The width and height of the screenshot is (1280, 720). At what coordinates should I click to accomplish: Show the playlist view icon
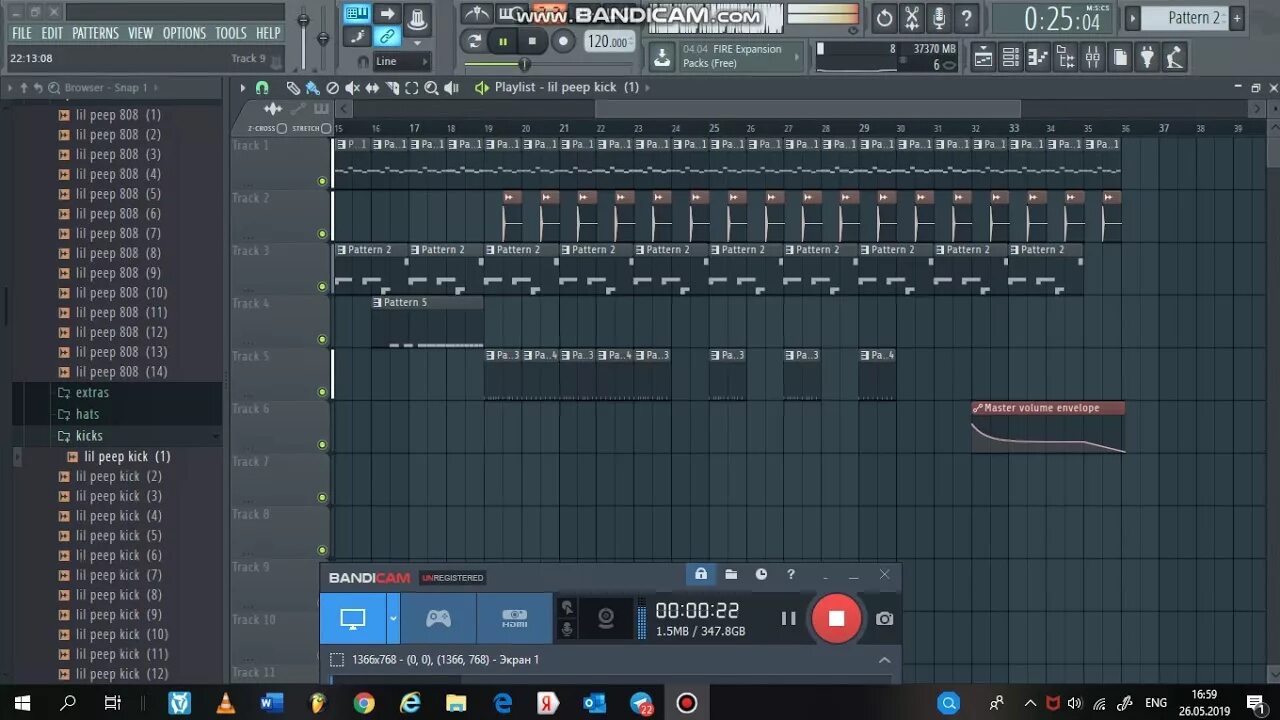pos(984,57)
